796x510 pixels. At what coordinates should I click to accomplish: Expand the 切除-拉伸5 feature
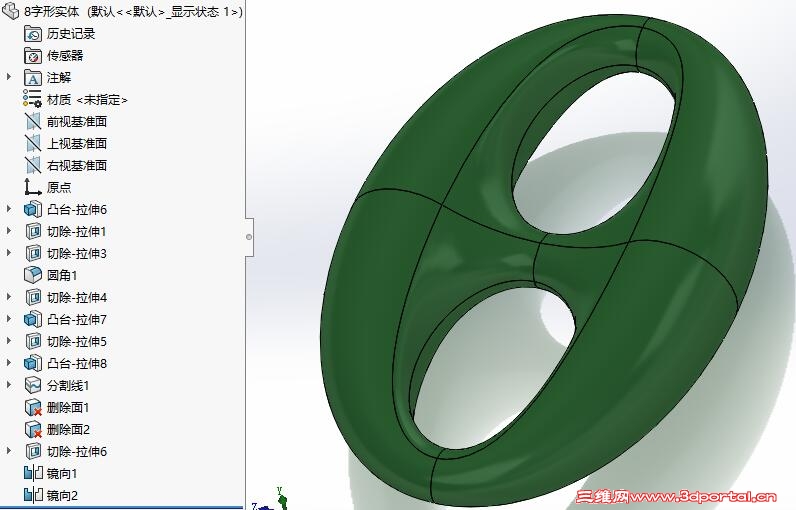point(9,341)
